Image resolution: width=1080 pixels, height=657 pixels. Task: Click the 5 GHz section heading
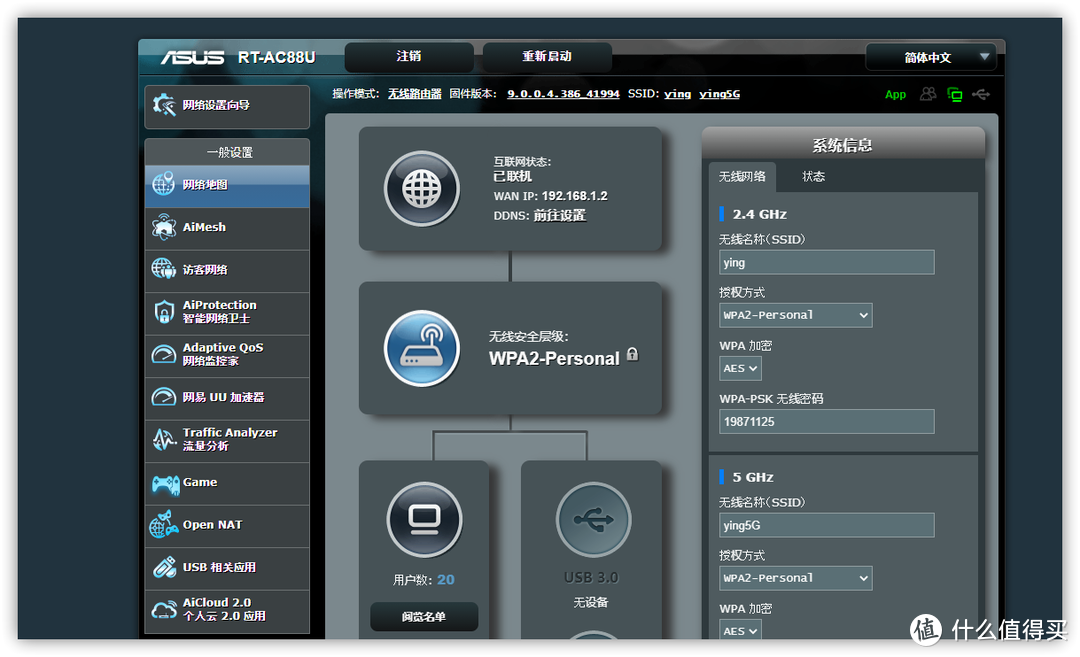753,477
